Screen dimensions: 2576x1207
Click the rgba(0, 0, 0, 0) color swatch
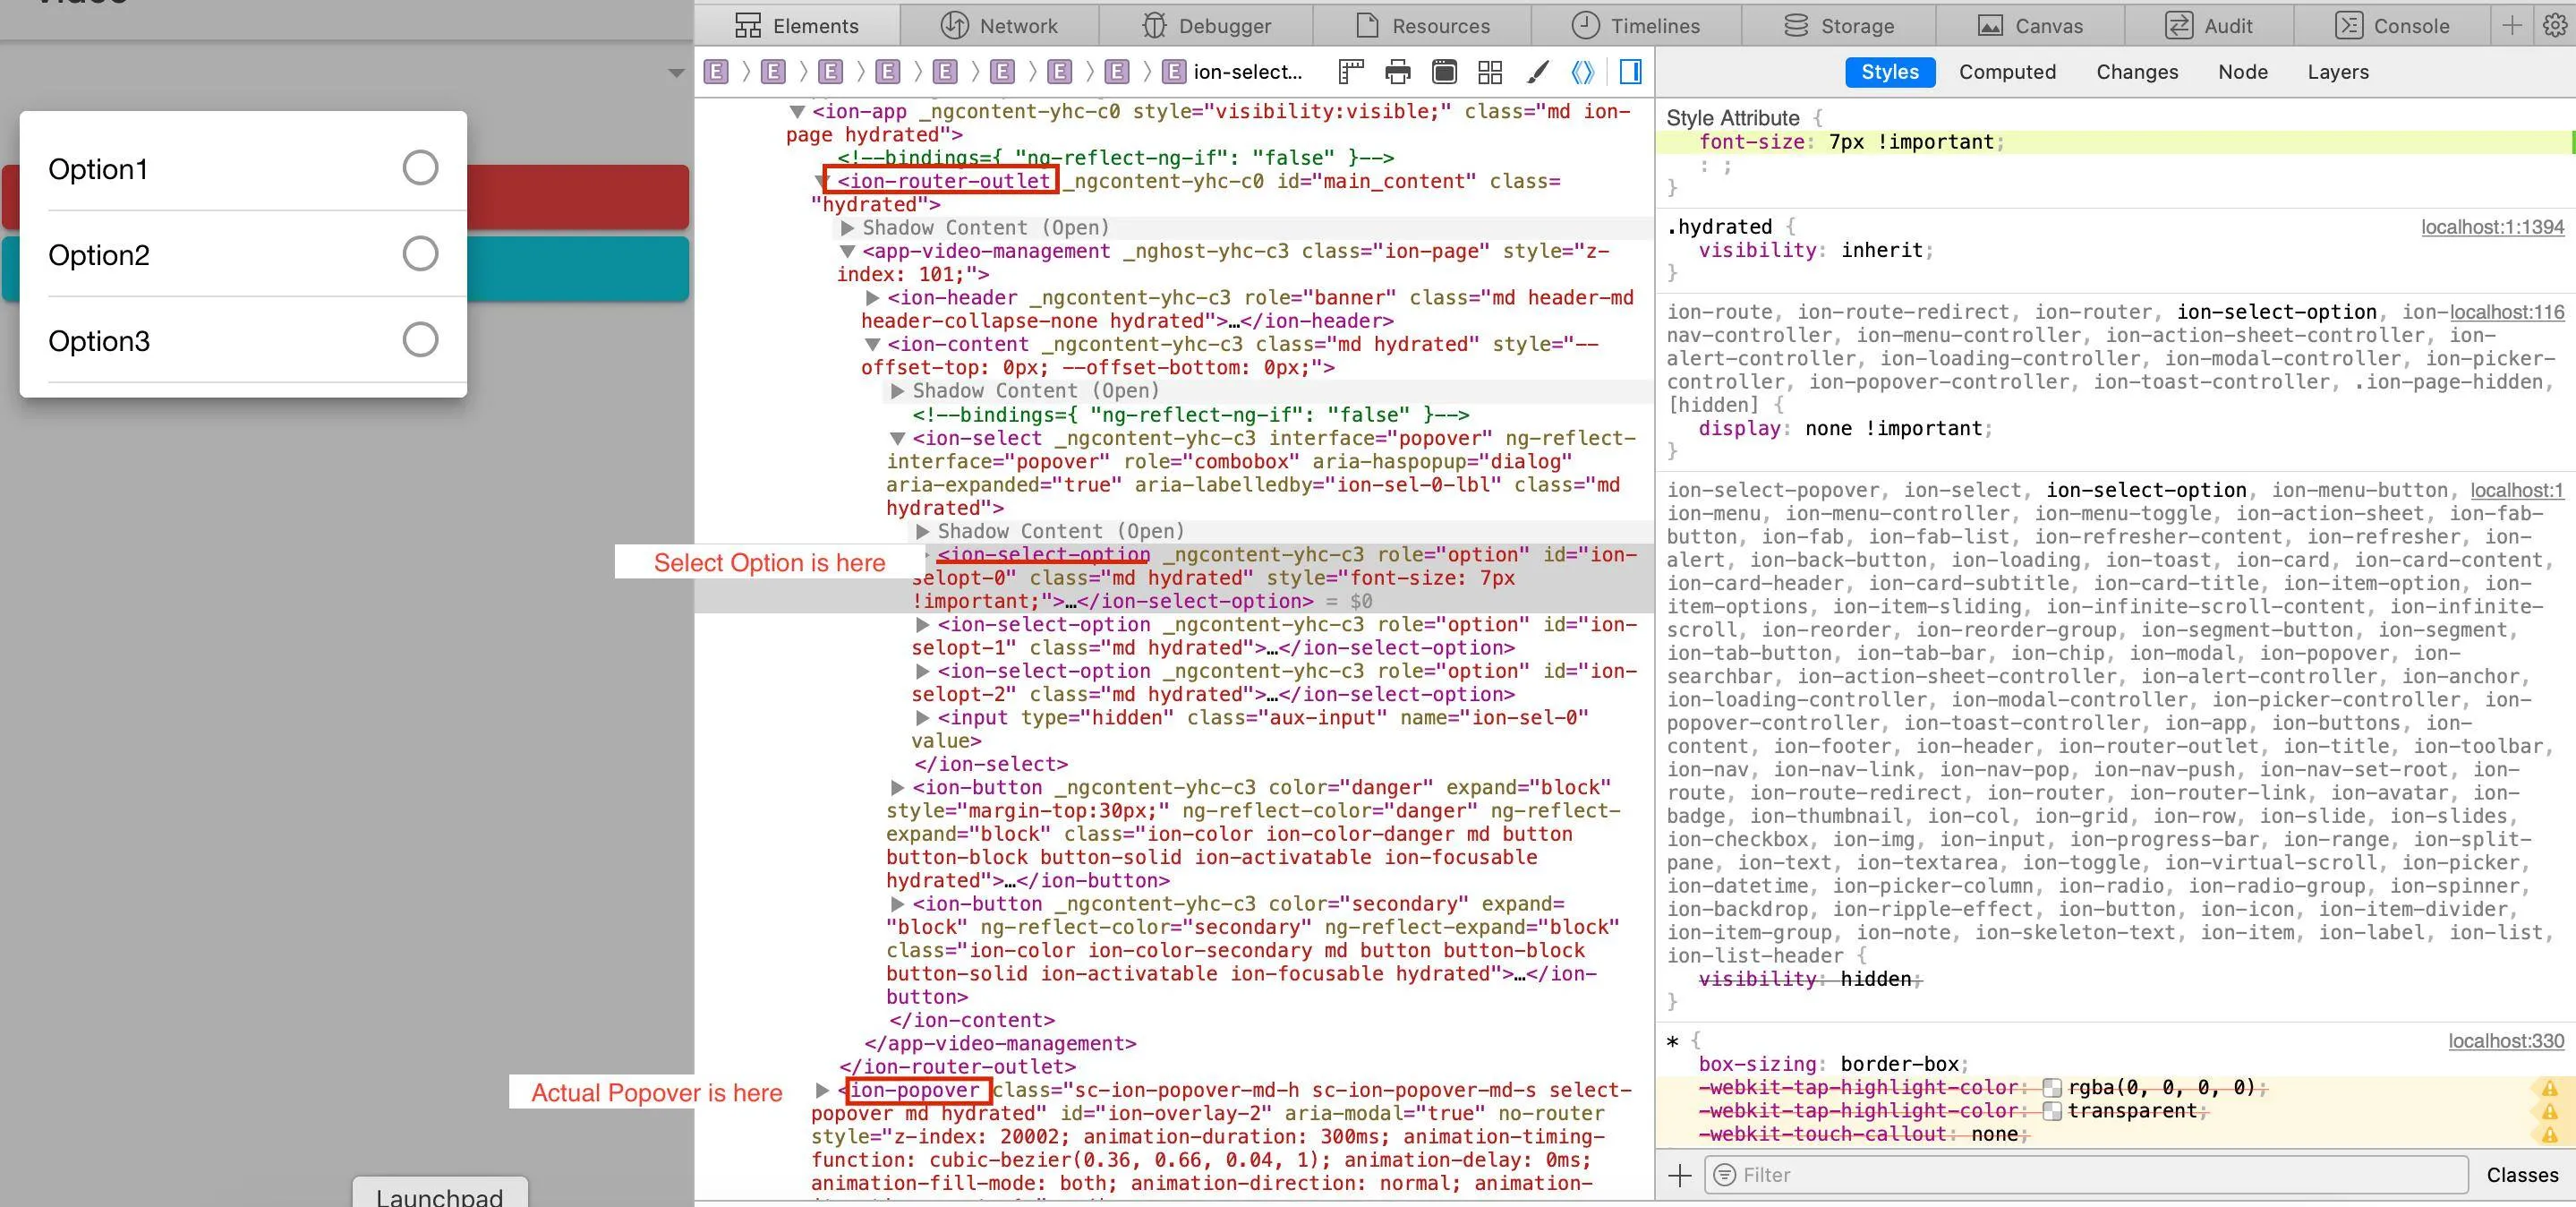coord(2052,1088)
